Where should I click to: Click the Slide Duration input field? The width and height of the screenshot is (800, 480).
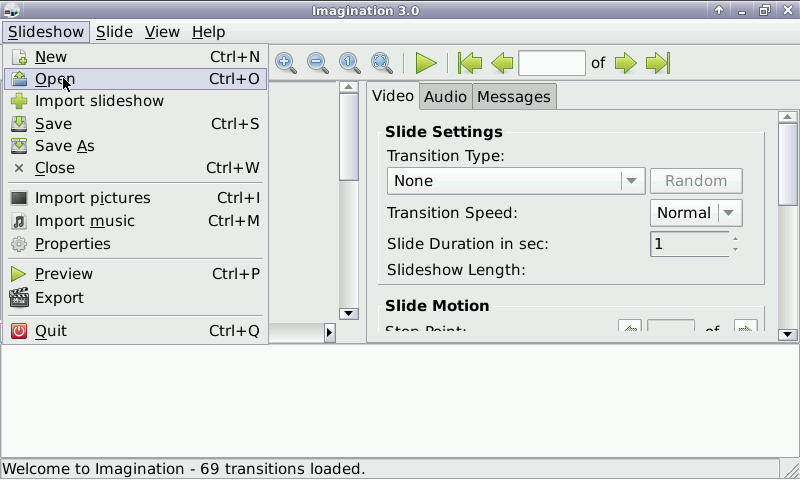coord(689,244)
